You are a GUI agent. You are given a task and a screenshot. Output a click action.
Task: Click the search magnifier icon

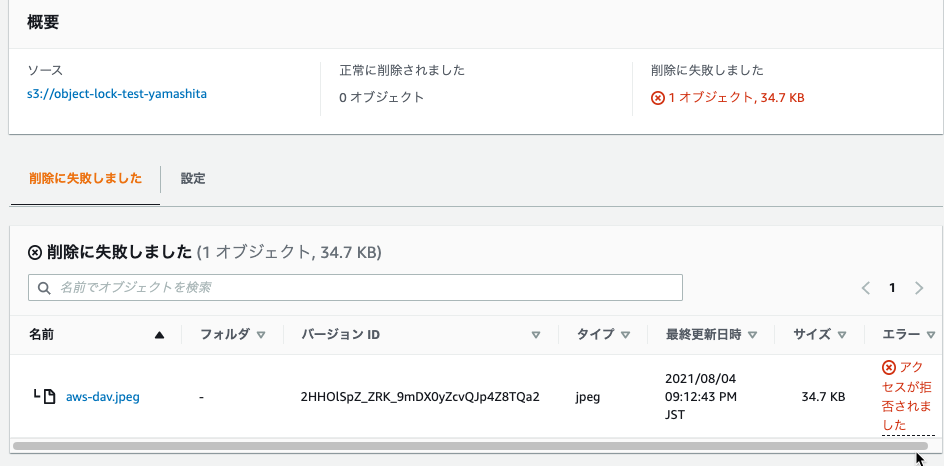pyautogui.click(x=44, y=288)
